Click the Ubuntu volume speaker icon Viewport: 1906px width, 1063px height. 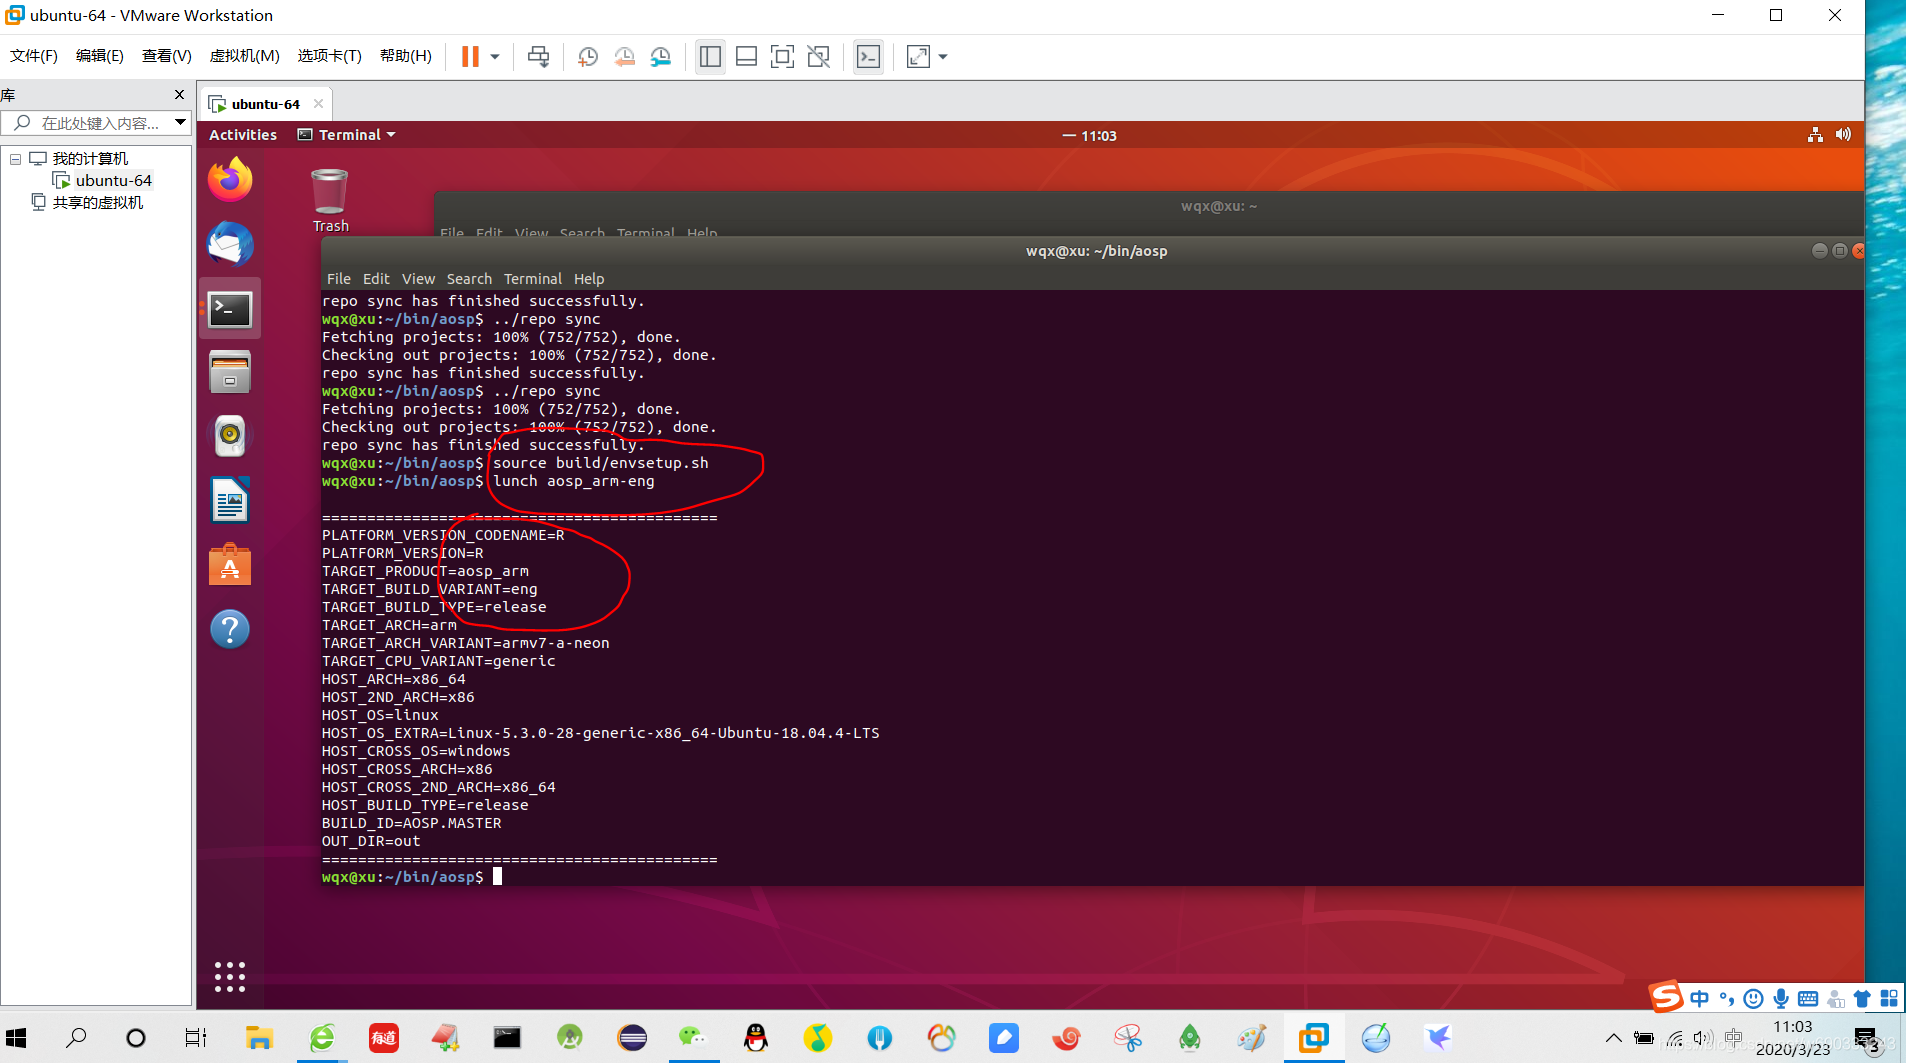[1843, 135]
